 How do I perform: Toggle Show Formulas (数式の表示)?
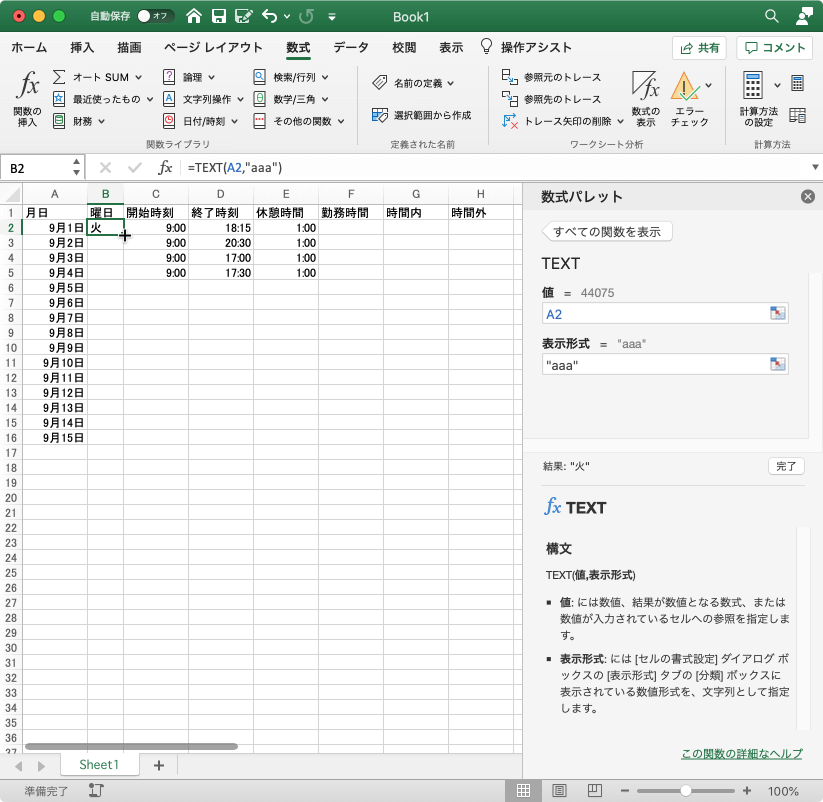(645, 99)
